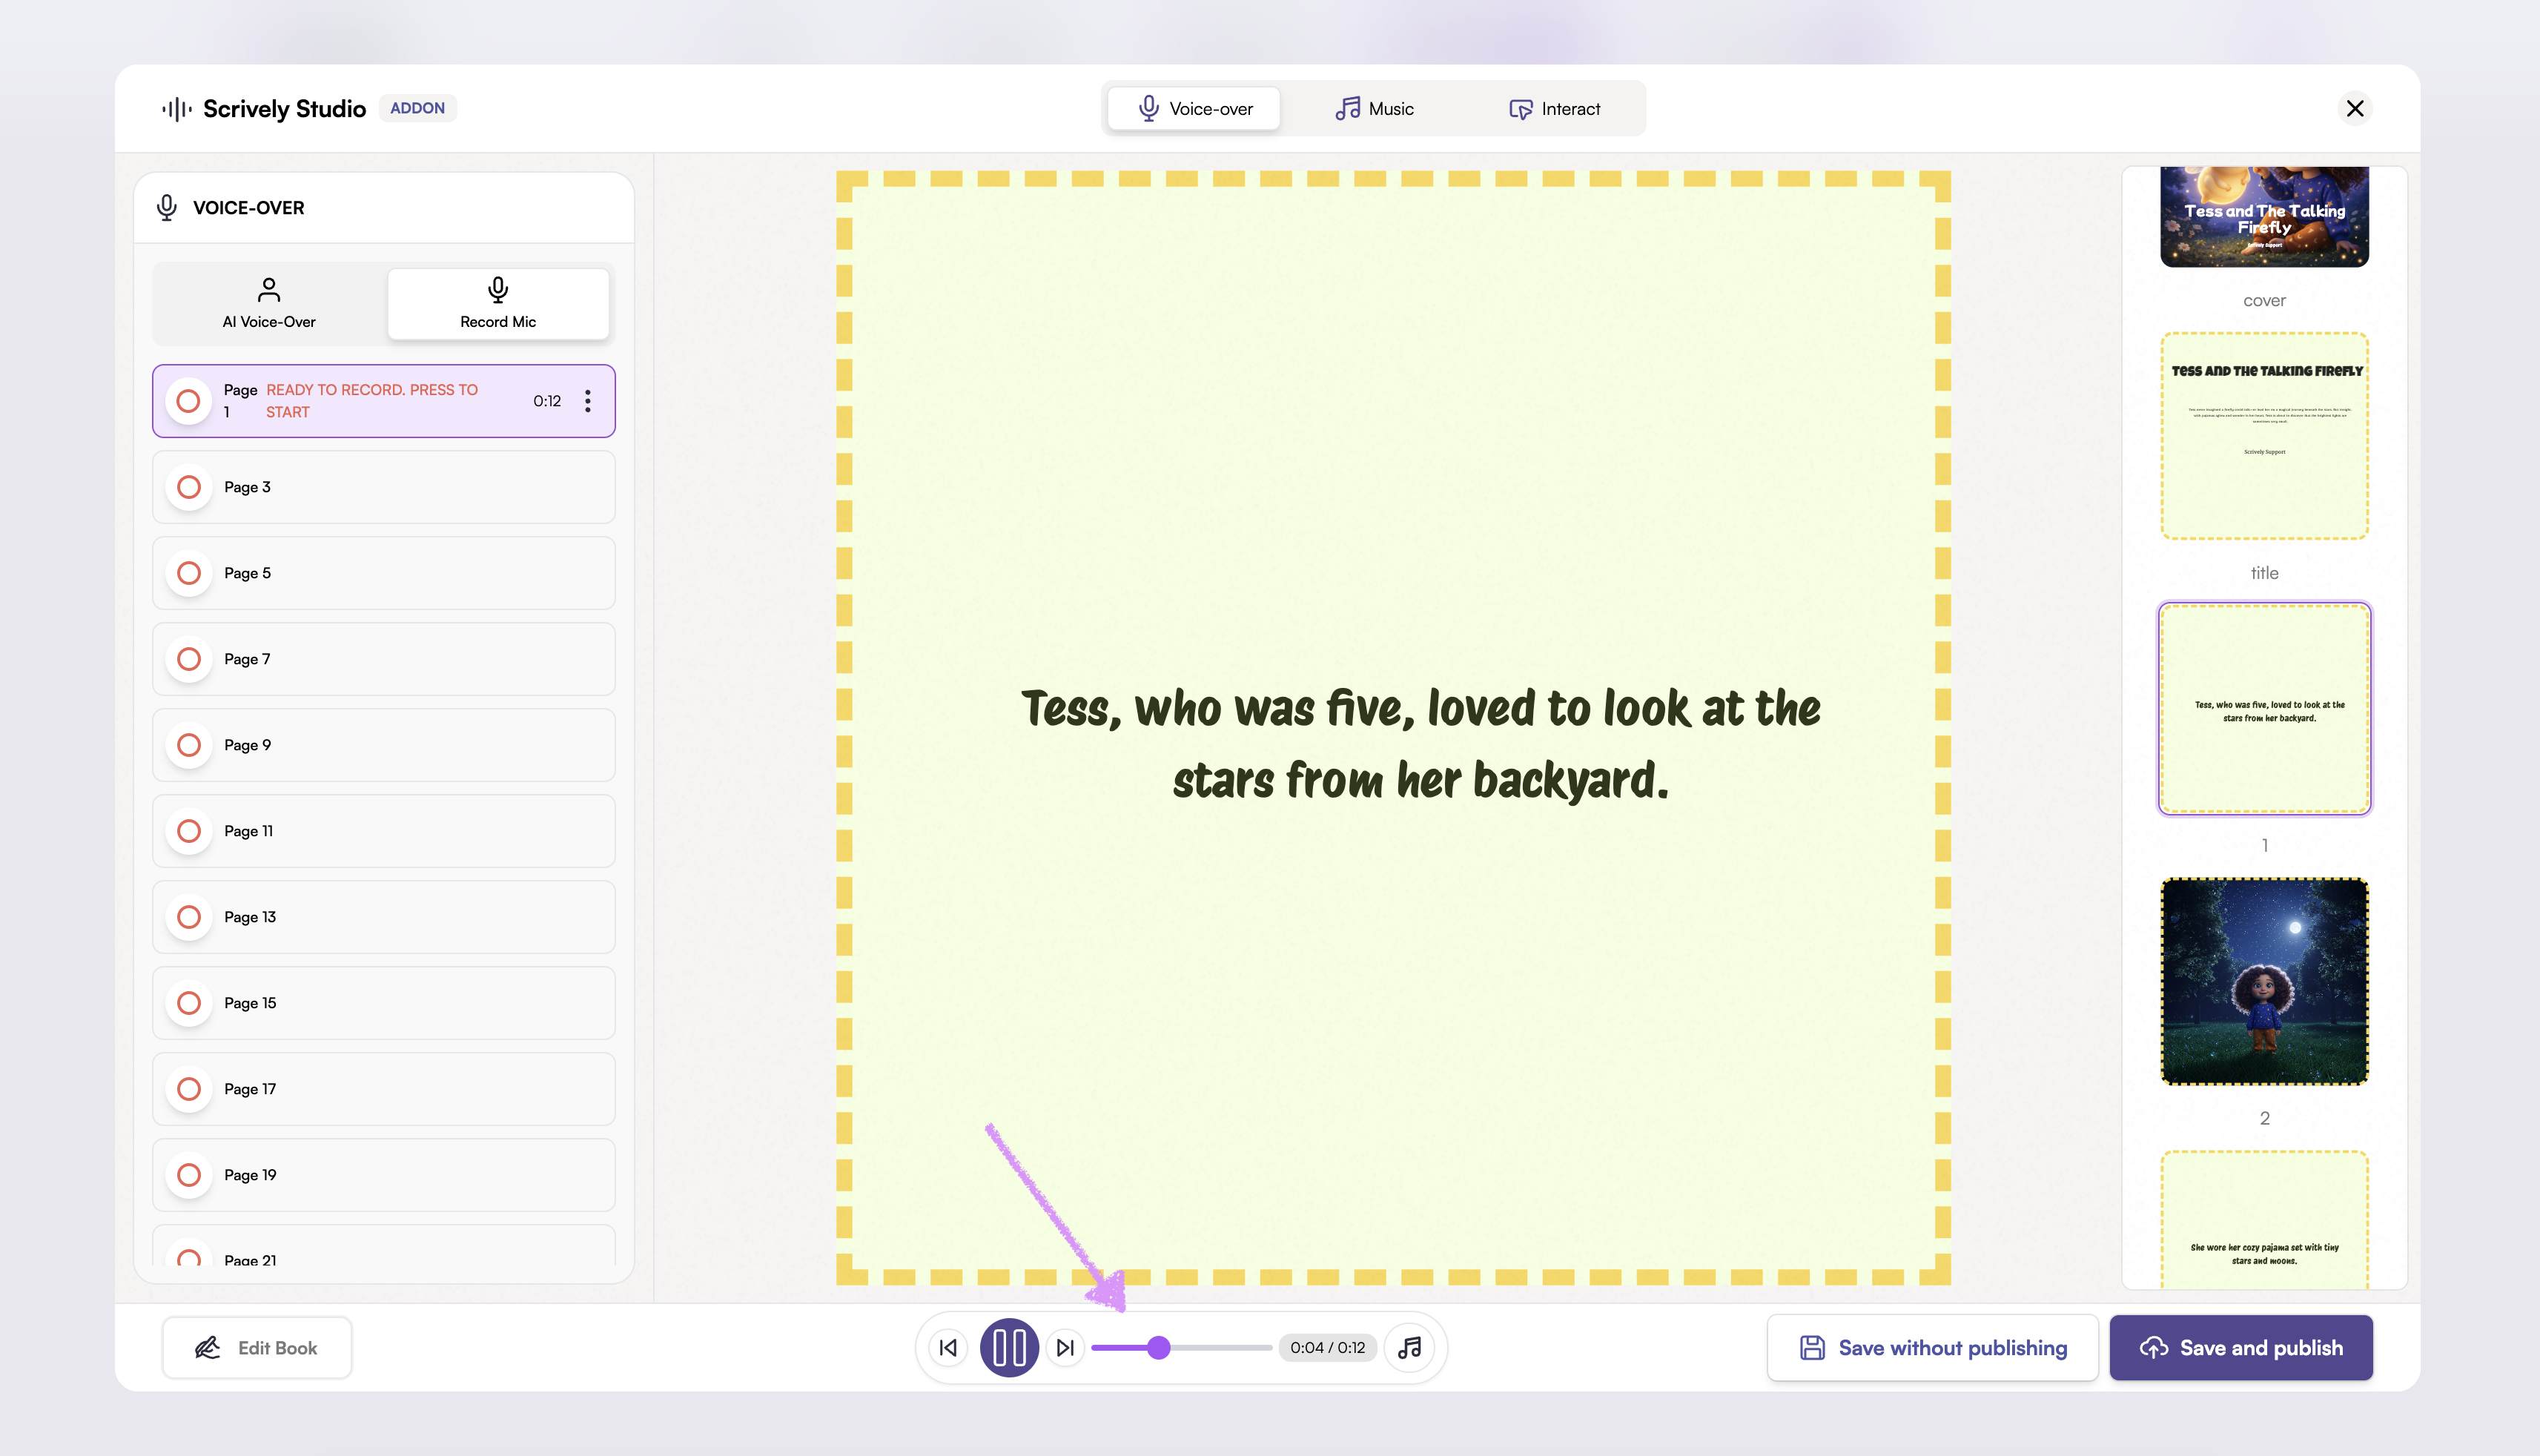The image size is (2540, 1456).
Task: Start recording for Page 13
Action: (189, 917)
